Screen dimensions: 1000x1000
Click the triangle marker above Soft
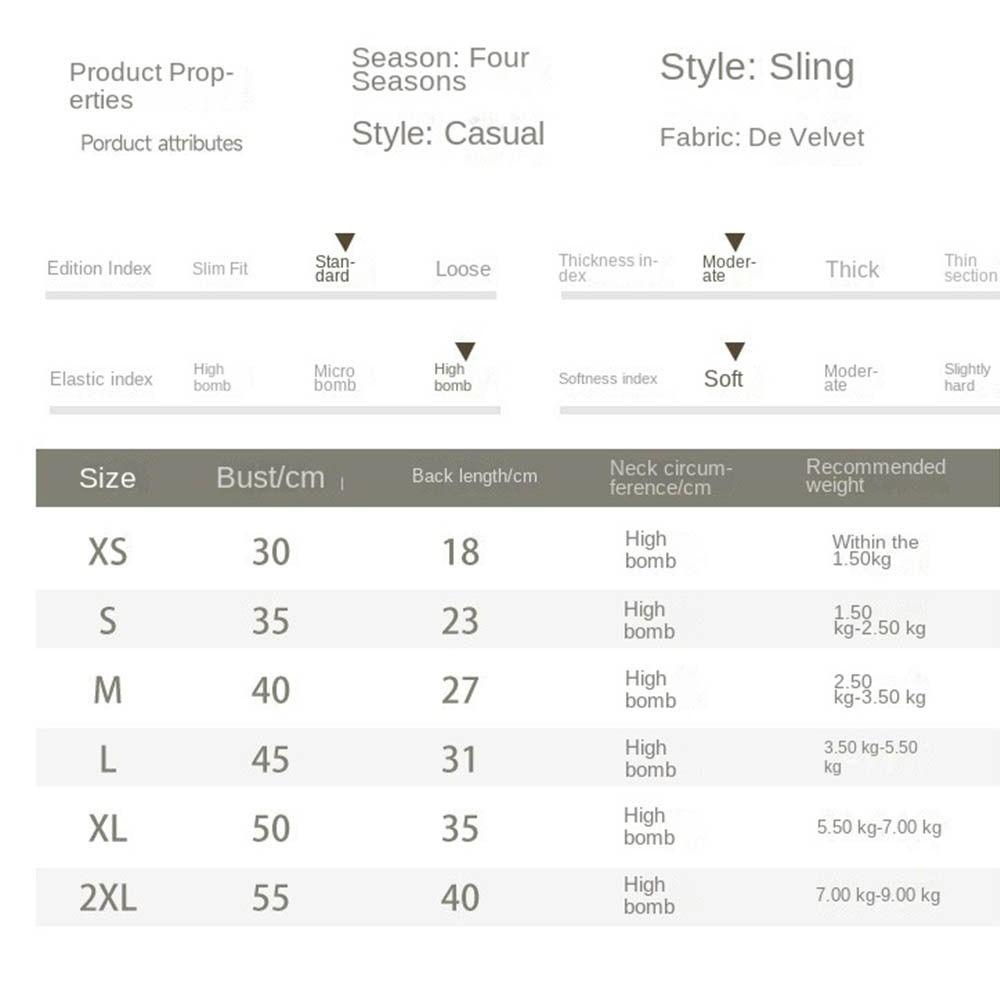point(735,351)
